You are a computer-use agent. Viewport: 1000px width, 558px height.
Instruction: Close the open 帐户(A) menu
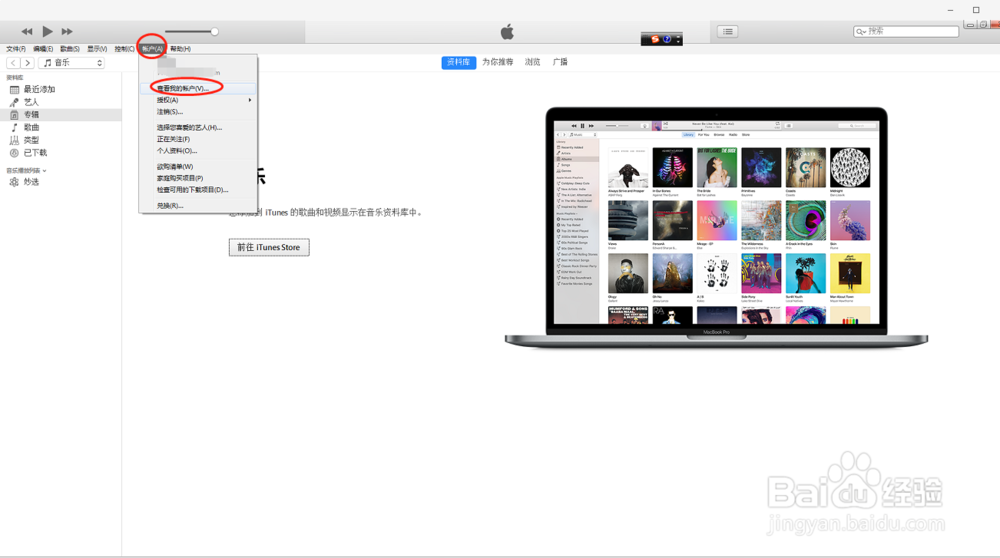[x=152, y=48]
